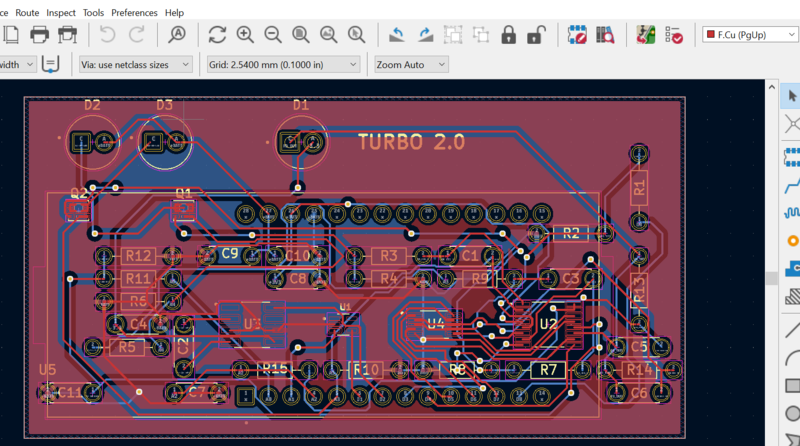Select the D1 LED label
Viewport: 800px width, 446px height.
[x=301, y=105]
